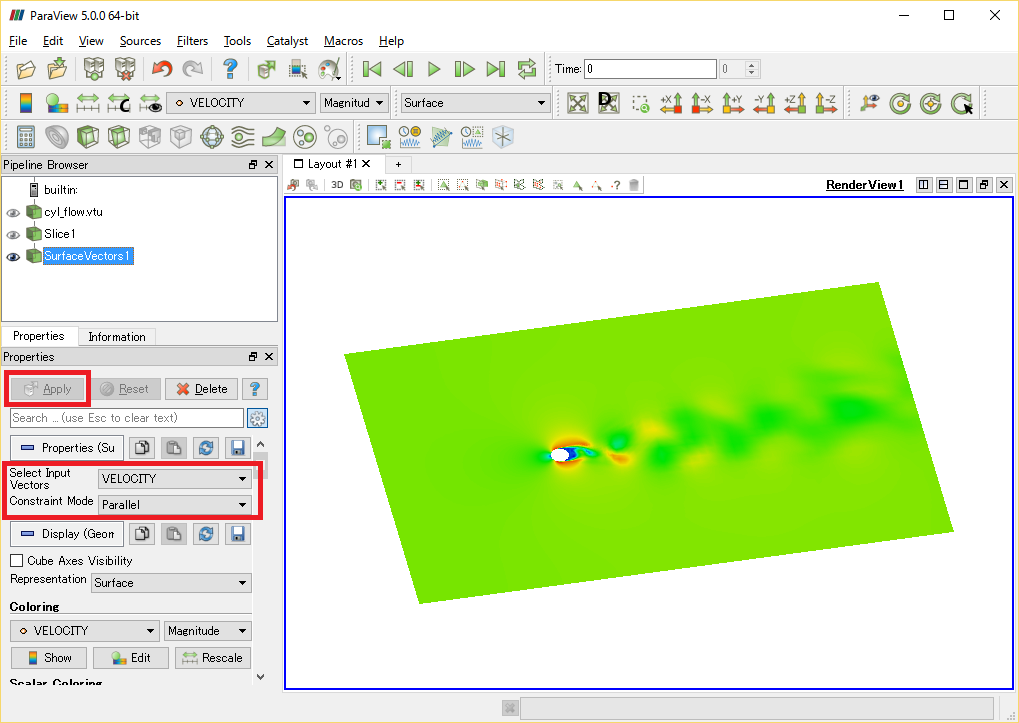
Task: Click the Time input field
Action: (651, 69)
